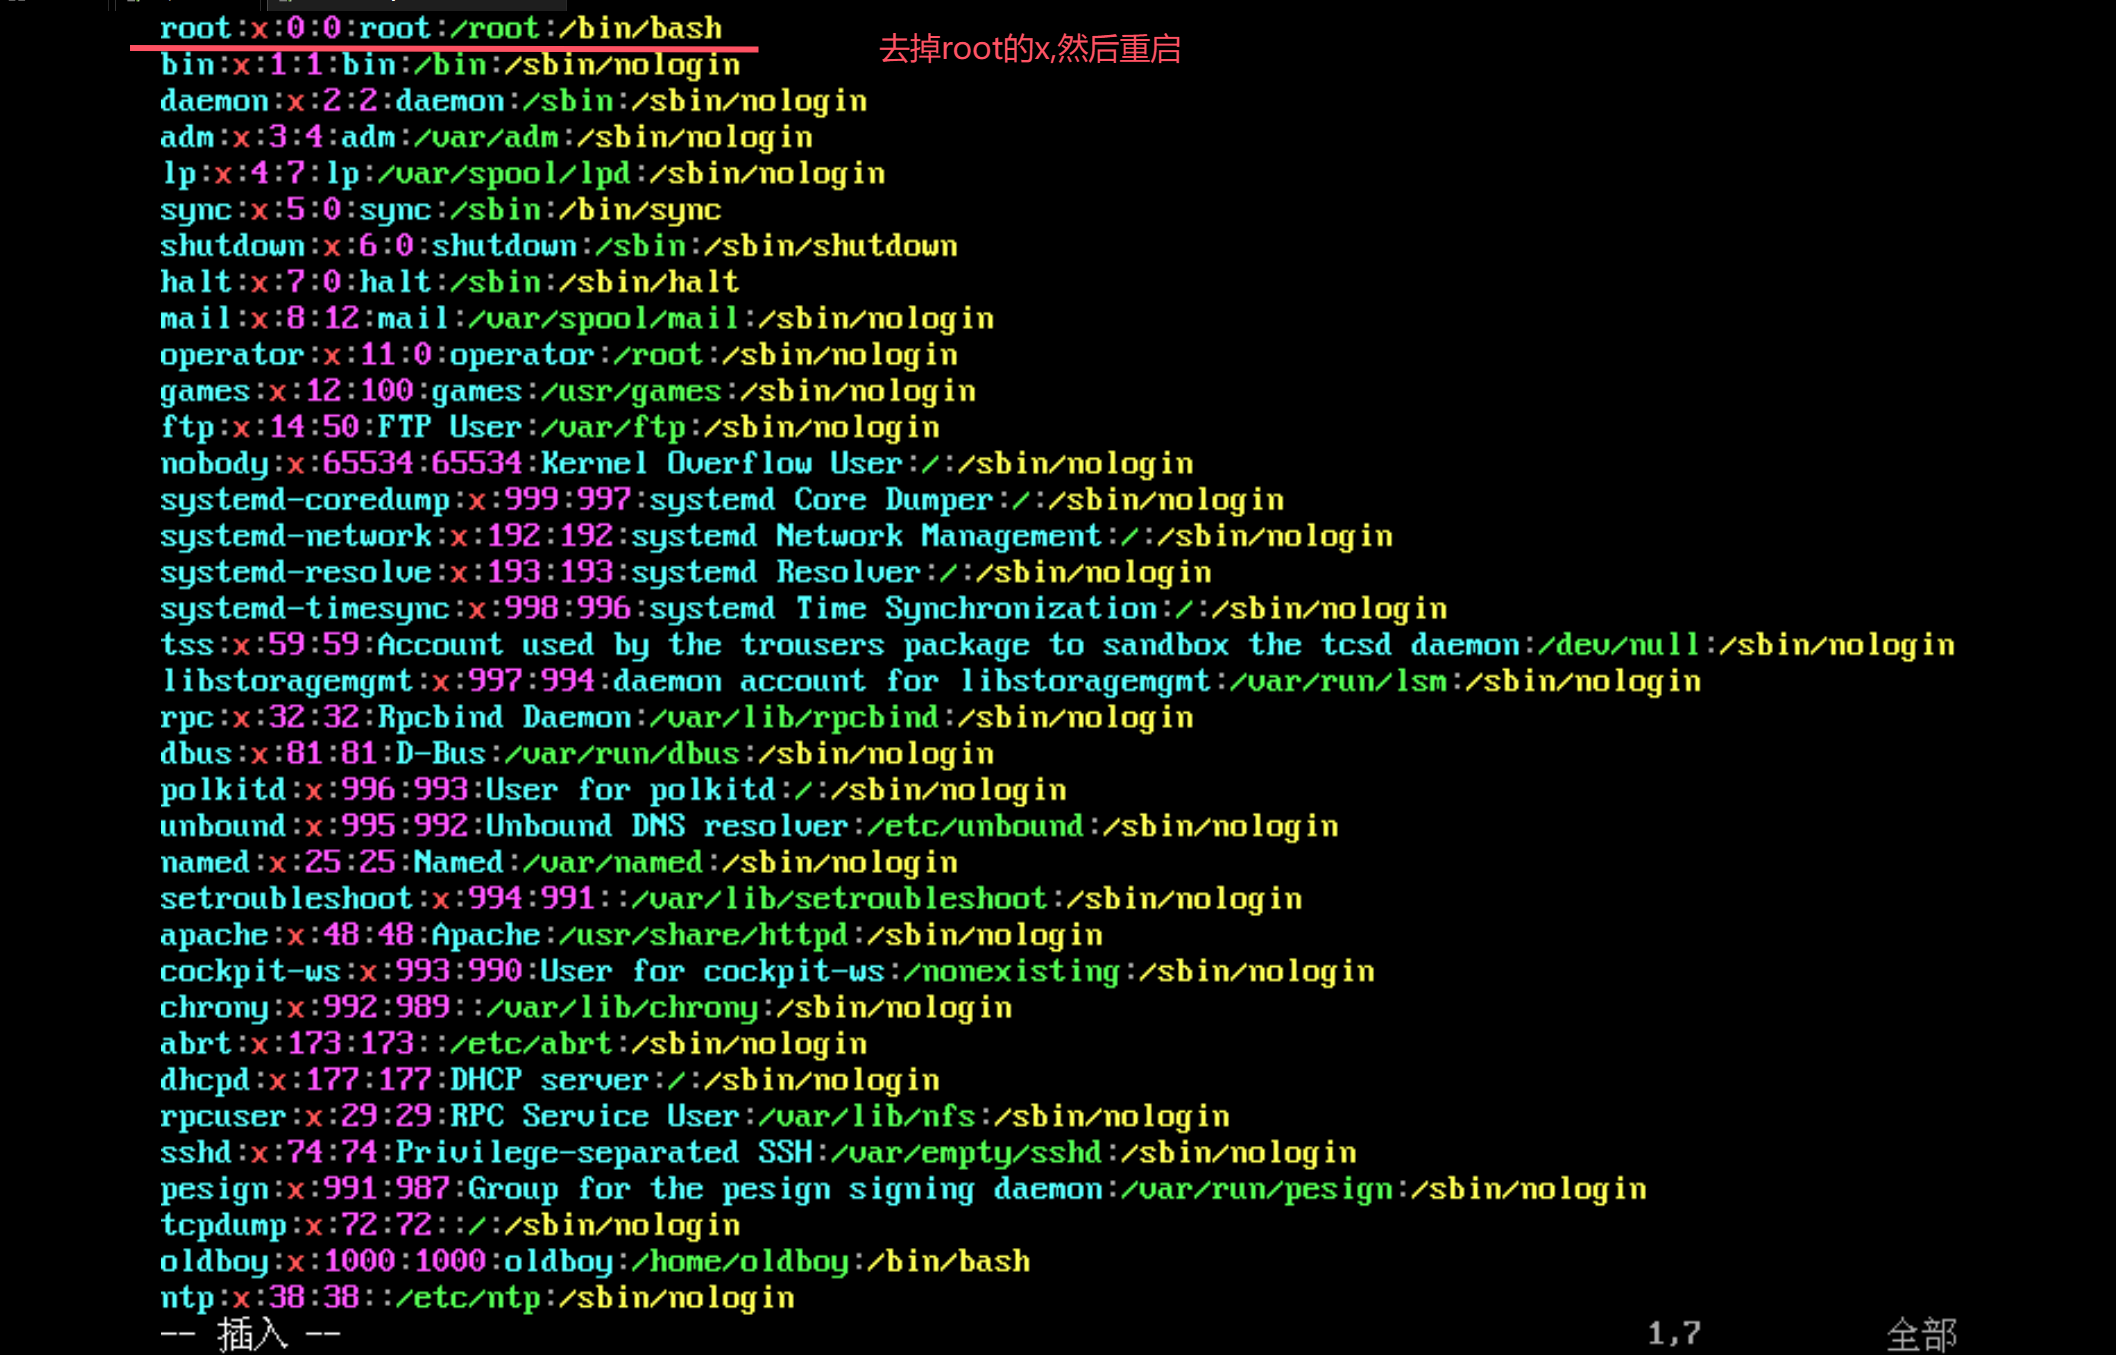
Task: Place cursor on the oldboy username
Action: coord(213,1261)
